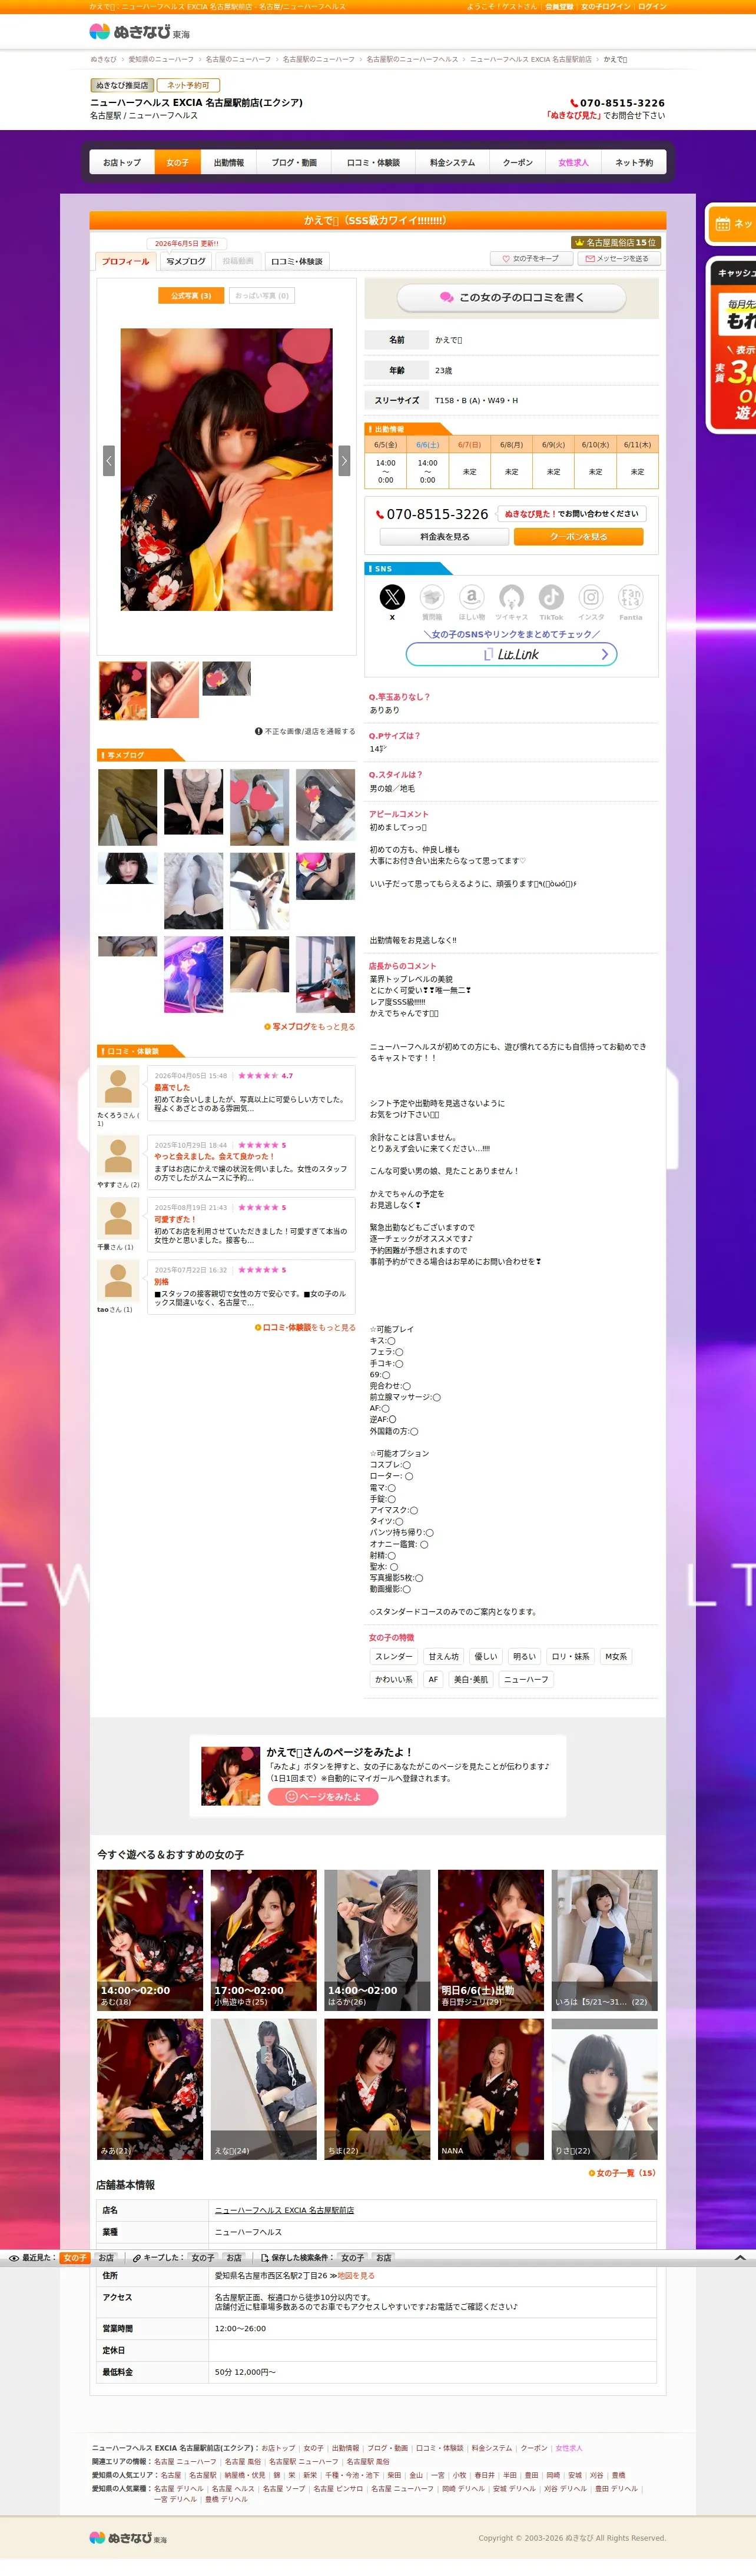The width and height of the screenshot is (756, 2576).
Task: Open the ネット予約 navigation tab
Action: point(634,162)
